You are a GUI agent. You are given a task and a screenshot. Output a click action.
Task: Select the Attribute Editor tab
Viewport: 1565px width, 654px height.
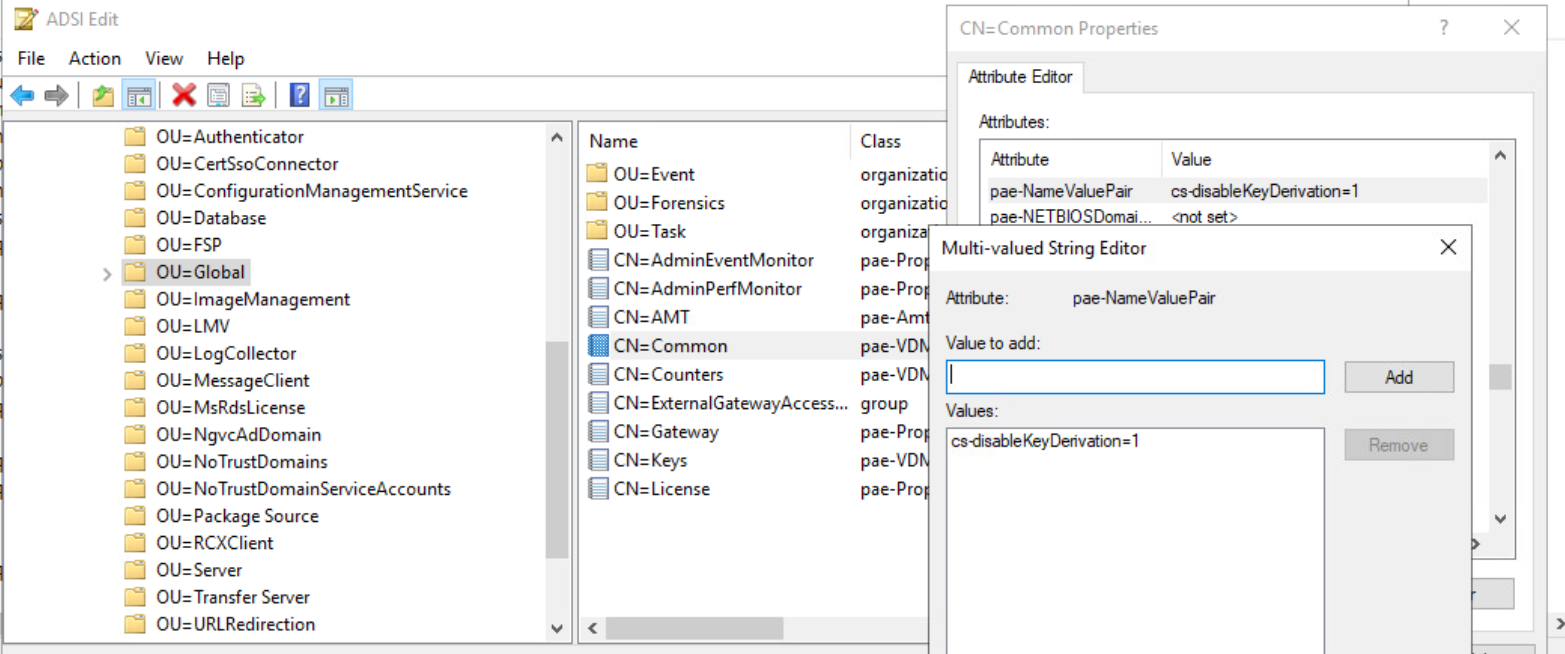tap(1020, 77)
